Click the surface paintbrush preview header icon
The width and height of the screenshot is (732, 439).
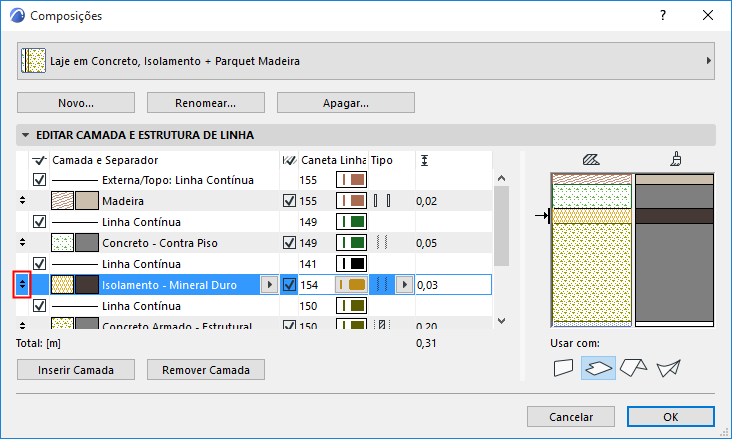pos(675,159)
